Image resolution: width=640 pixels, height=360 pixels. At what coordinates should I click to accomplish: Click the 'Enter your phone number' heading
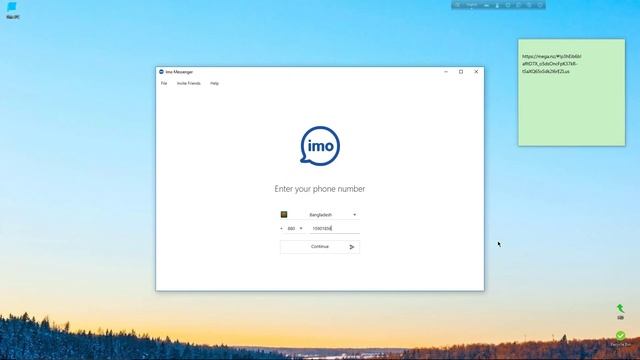tap(320, 189)
